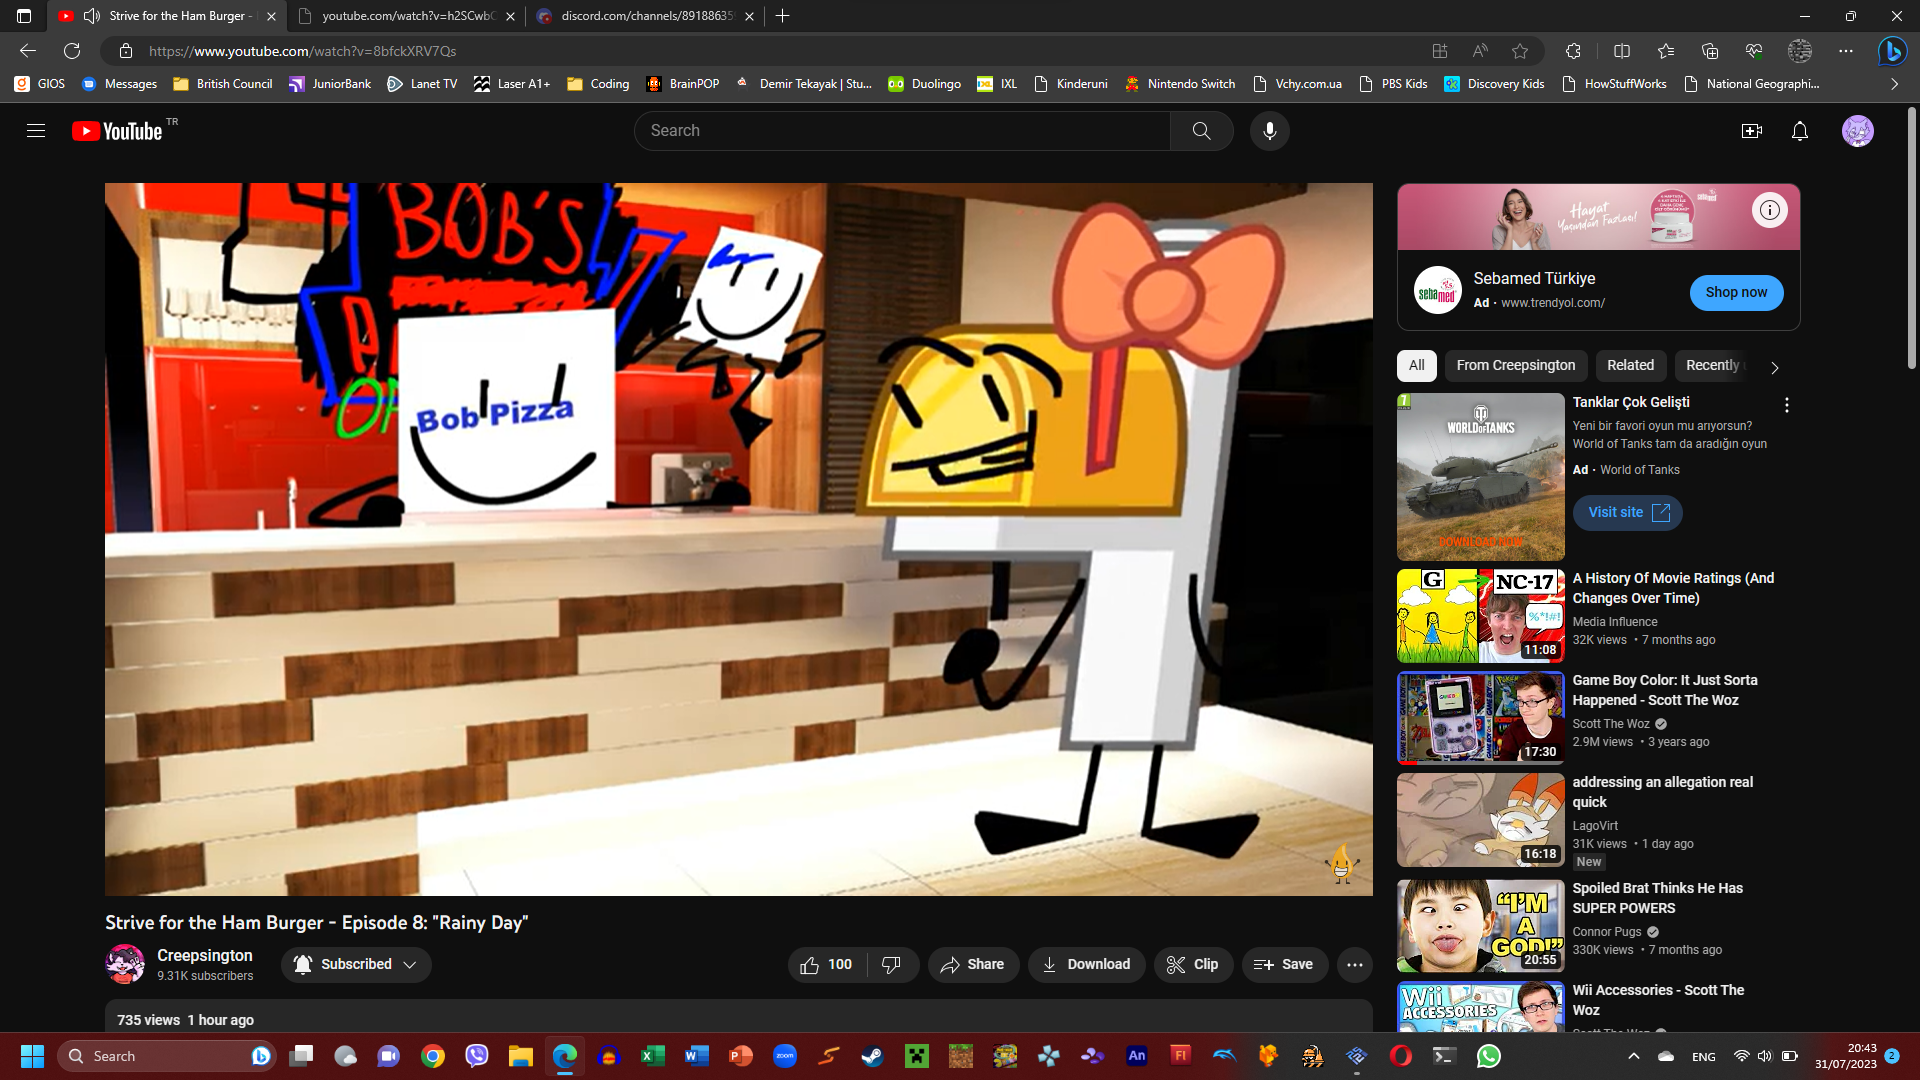This screenshot has width=1920, height=1080.
Task: Open the browser Favorites list icon
Action: pyautogui.click(x=1666, y=51)
